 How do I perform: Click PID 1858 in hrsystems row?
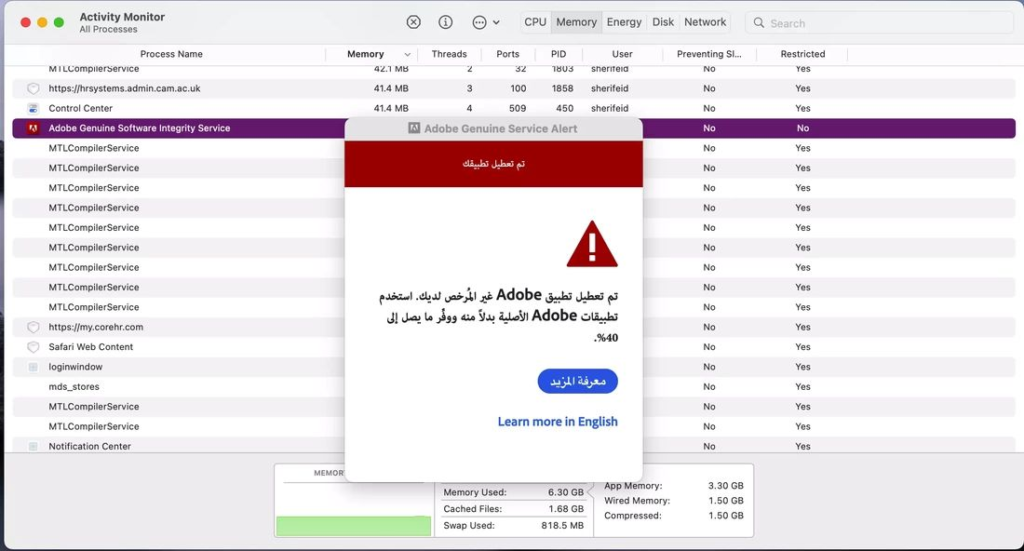562,88
